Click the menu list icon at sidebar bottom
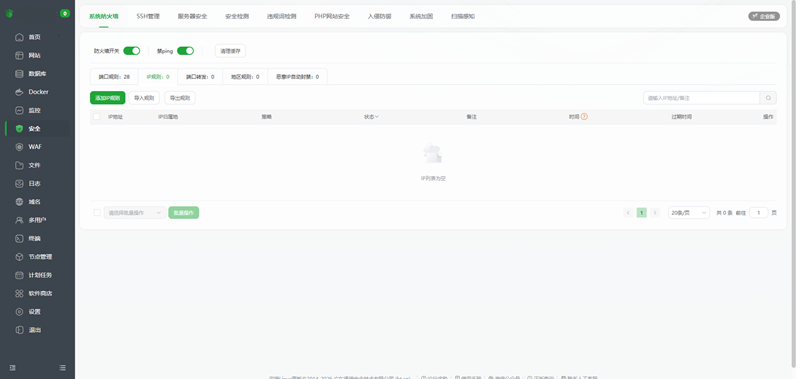 click(x=62, y=368)
